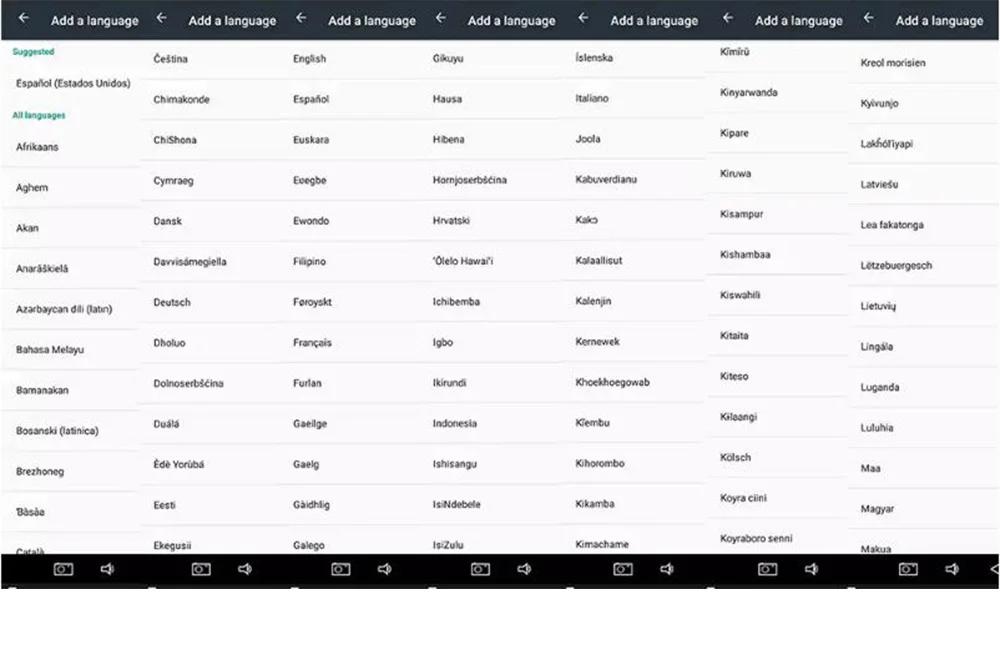Image resolution: width=1000 pixels, height=659 pixels.
Task: Choose Bahasa Melayu
Action: pyautogui.click(x=70, y=350)
